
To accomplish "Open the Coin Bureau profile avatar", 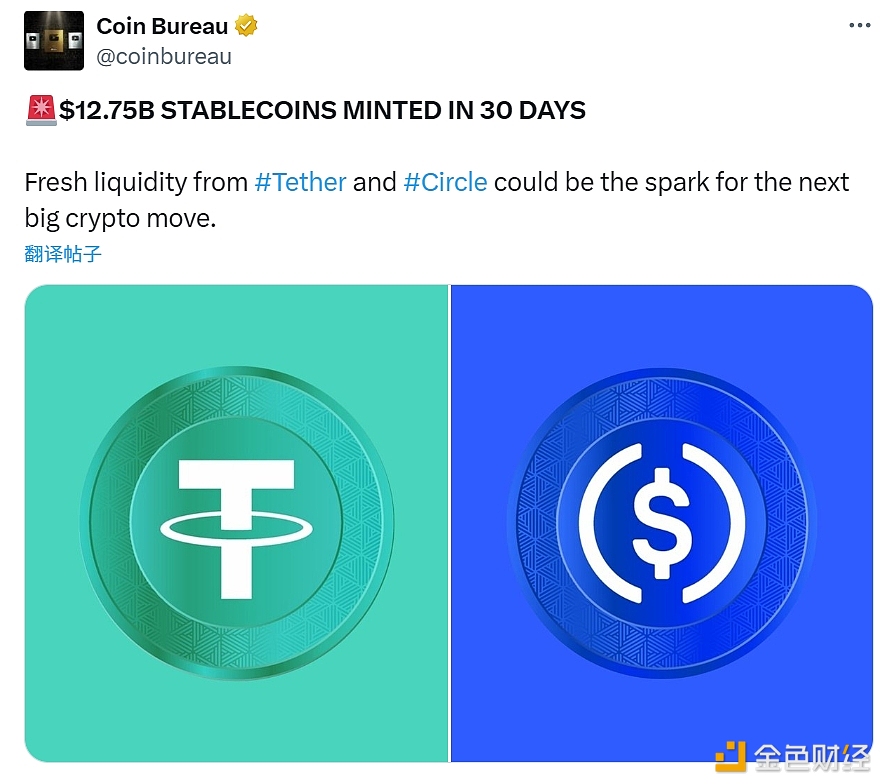I will (x=54, y=41).
